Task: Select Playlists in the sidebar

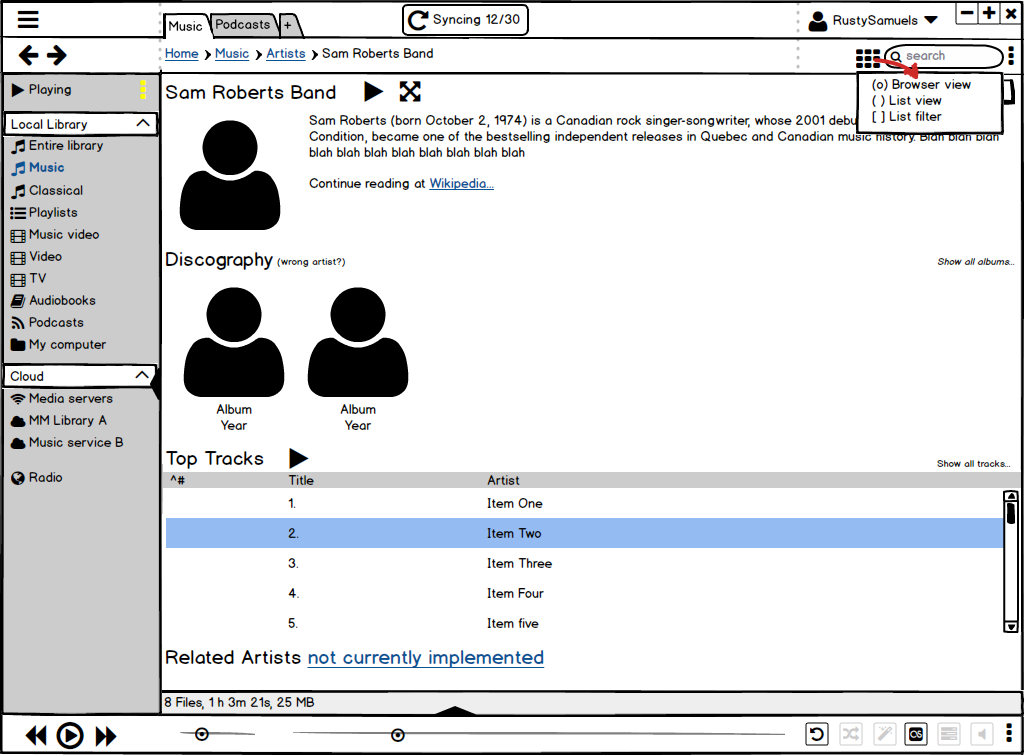Action: pos(52,212)
